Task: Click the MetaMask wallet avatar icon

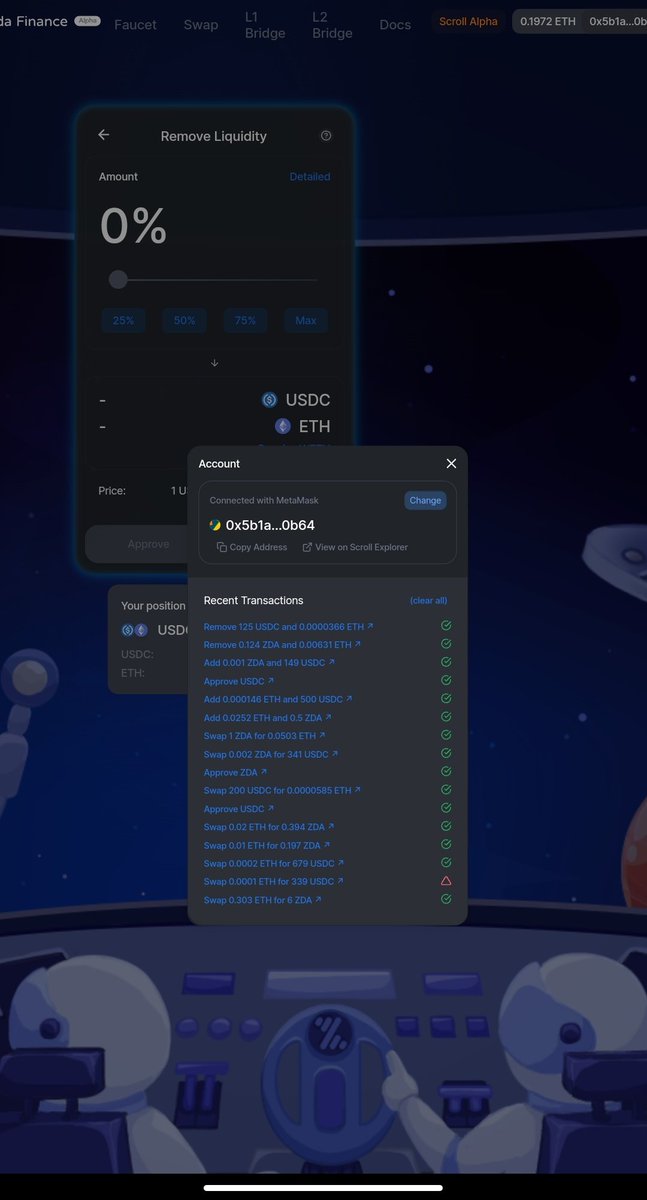Action: coord(215,525)
